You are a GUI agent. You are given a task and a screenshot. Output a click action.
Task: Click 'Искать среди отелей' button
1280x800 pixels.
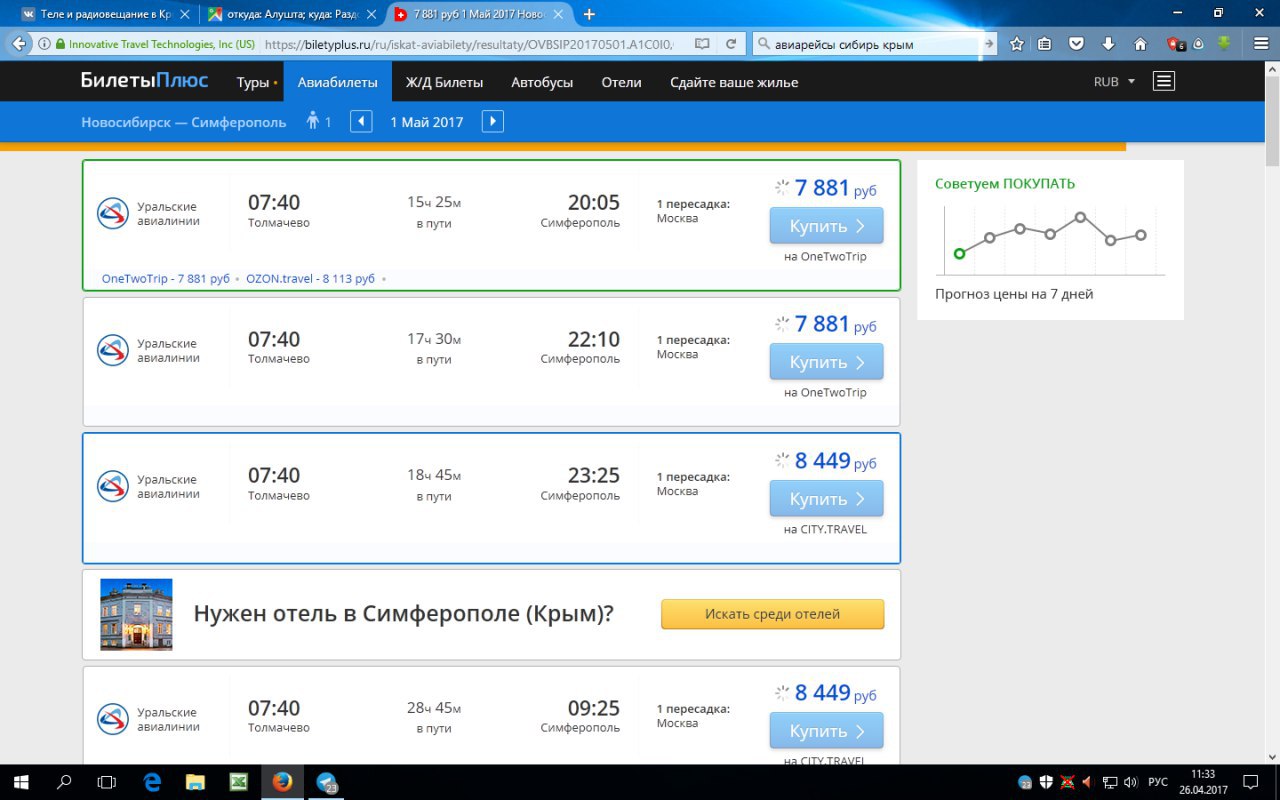tap(772, 614)
